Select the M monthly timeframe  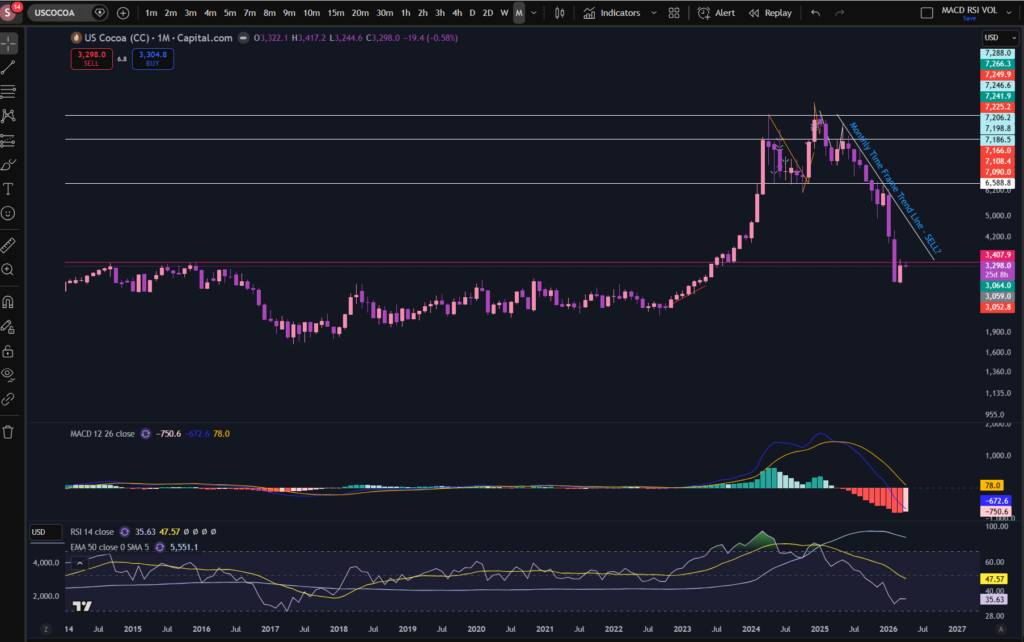519,13
